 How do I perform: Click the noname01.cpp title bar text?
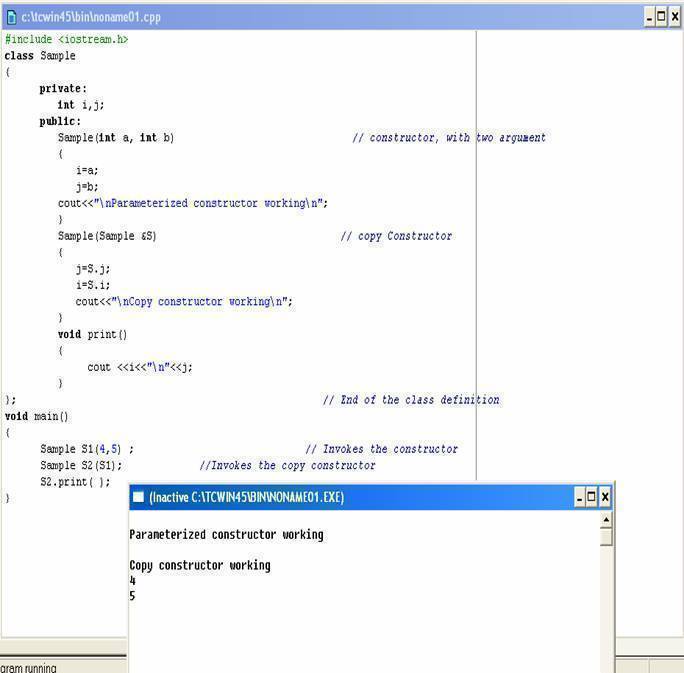pos(91,17)
